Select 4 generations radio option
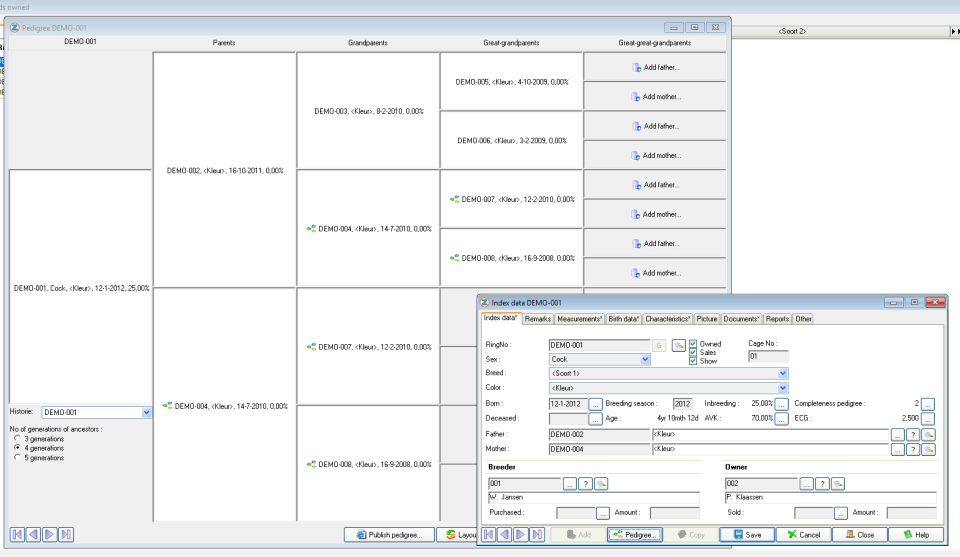 [x=17, y=447]
